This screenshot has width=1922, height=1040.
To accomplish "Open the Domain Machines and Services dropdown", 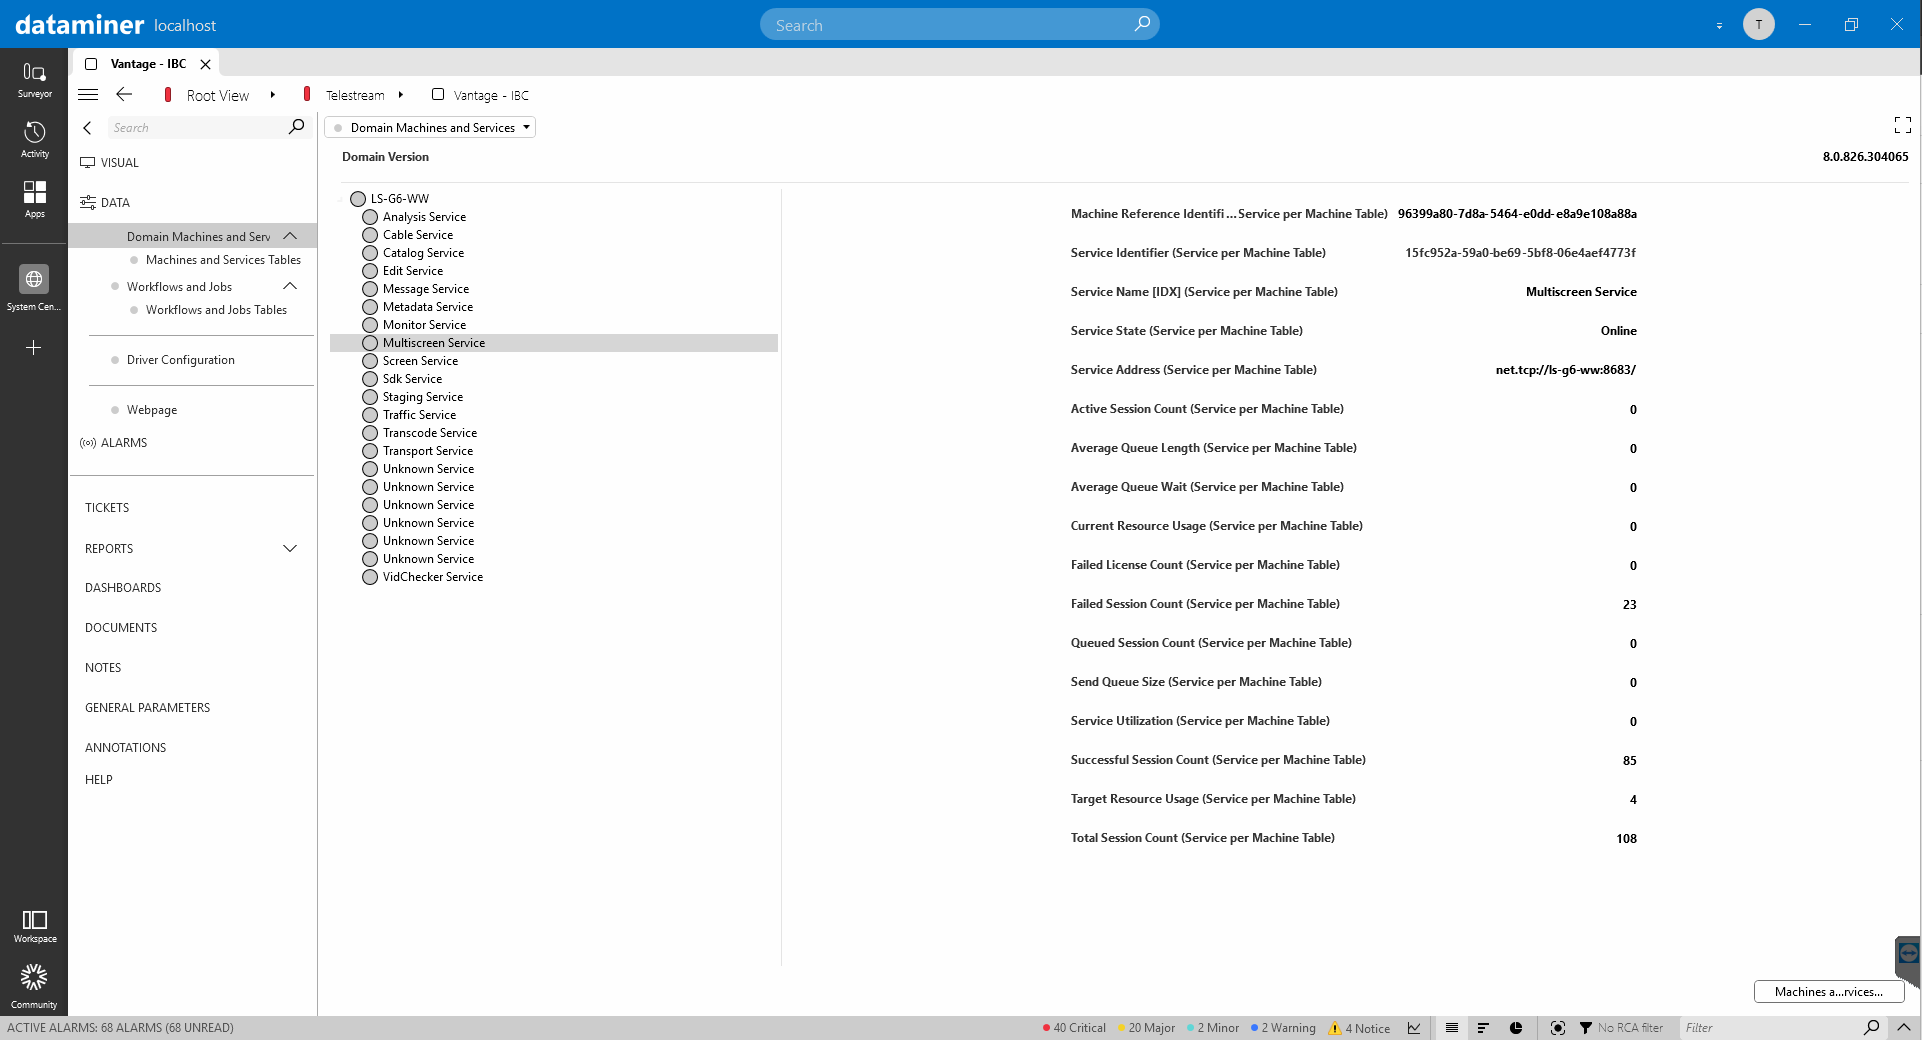I will click(x=430, y=127).
